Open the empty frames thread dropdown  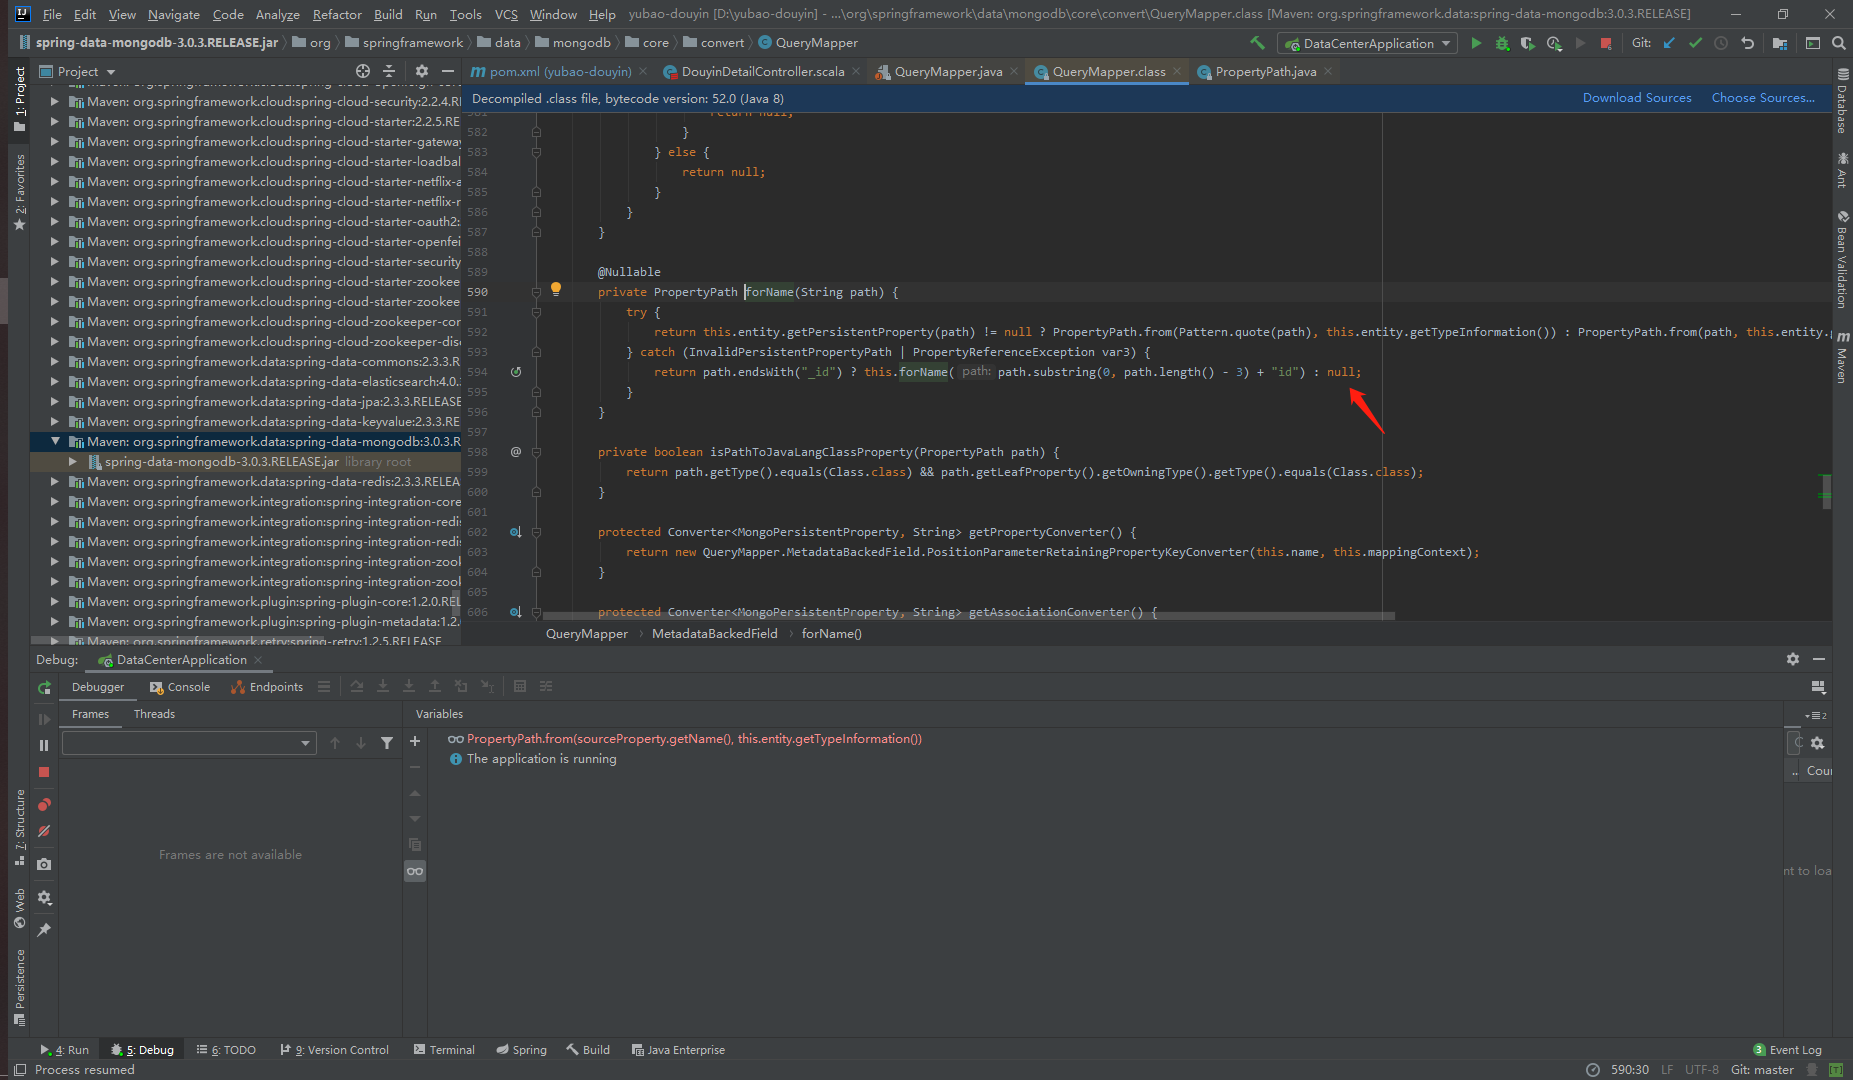click(x=189, y=743)
